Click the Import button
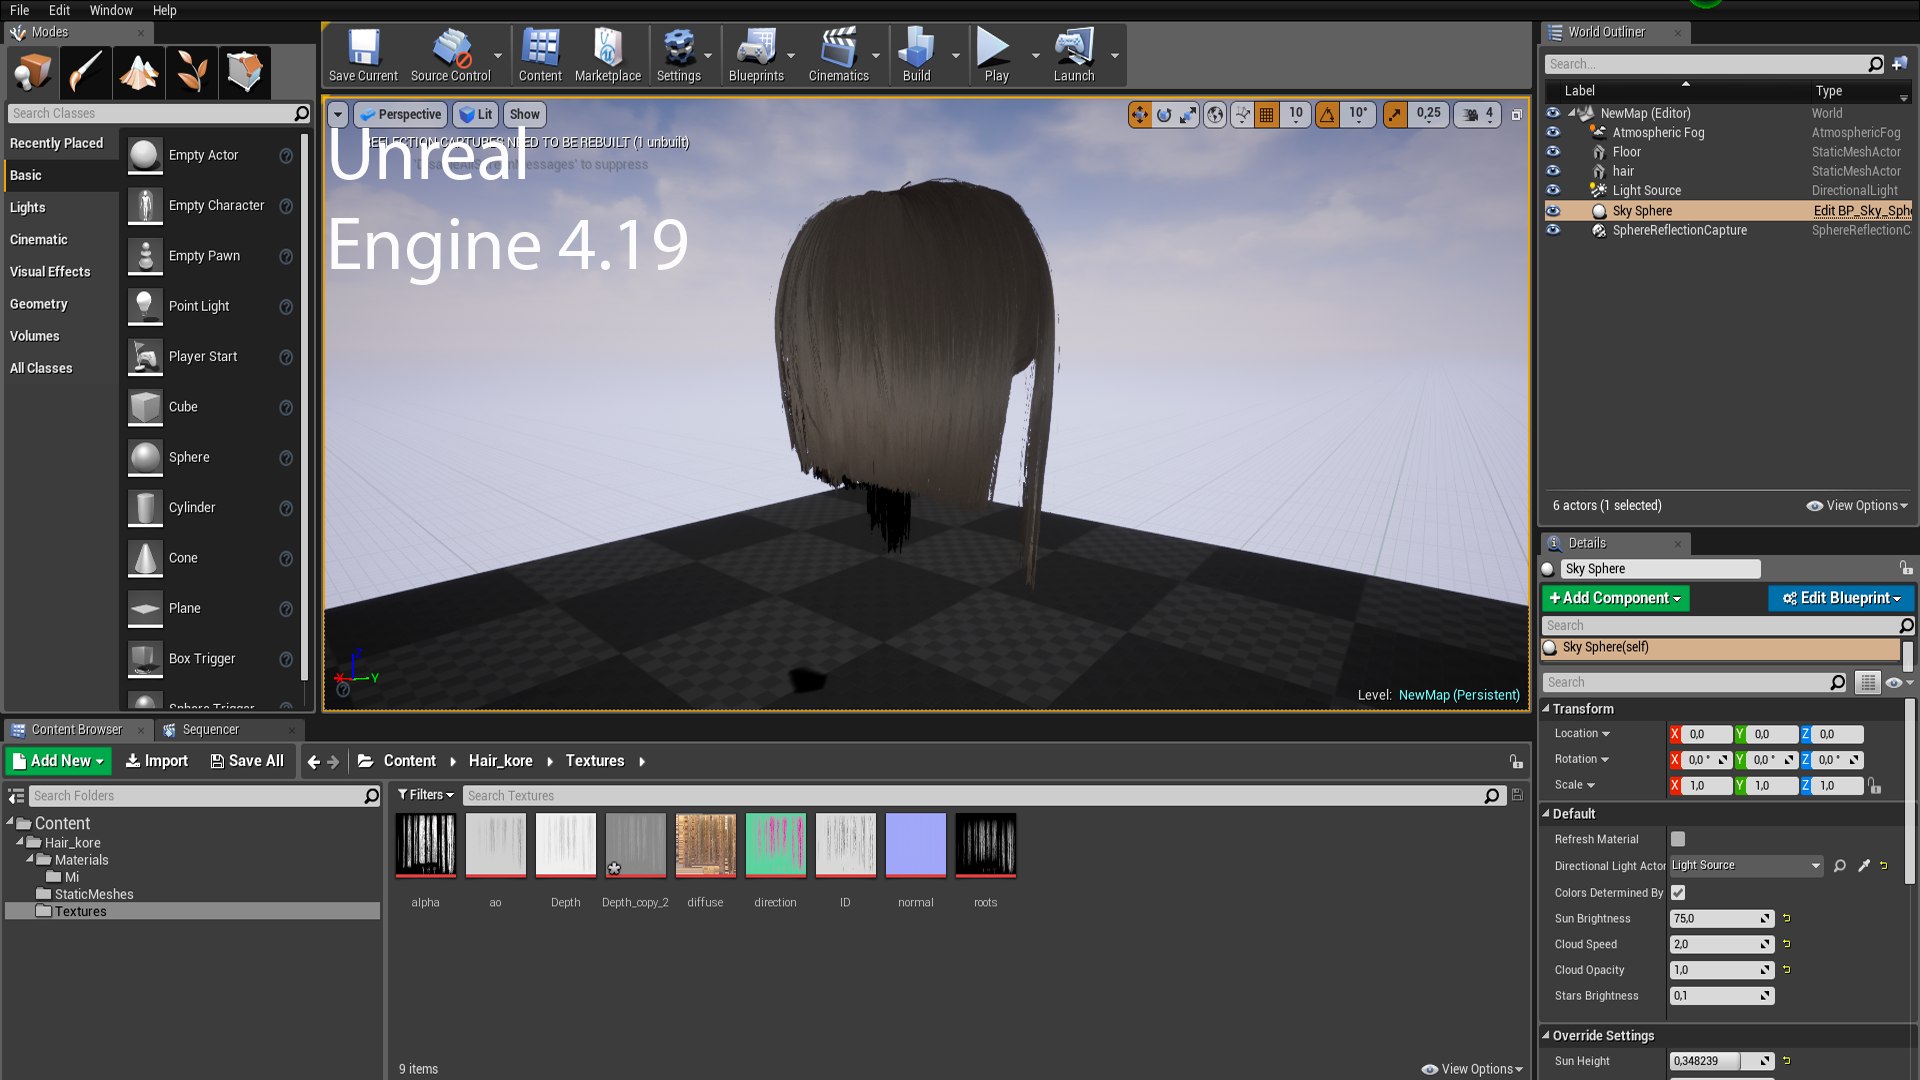Screen dimensions: 1920x1080 [x=156, y=761]
